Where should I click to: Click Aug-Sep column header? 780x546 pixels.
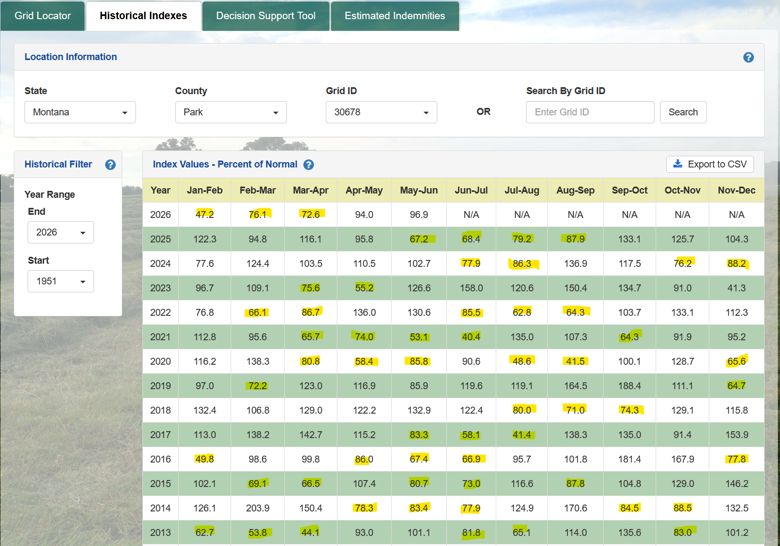click(576, 190)
